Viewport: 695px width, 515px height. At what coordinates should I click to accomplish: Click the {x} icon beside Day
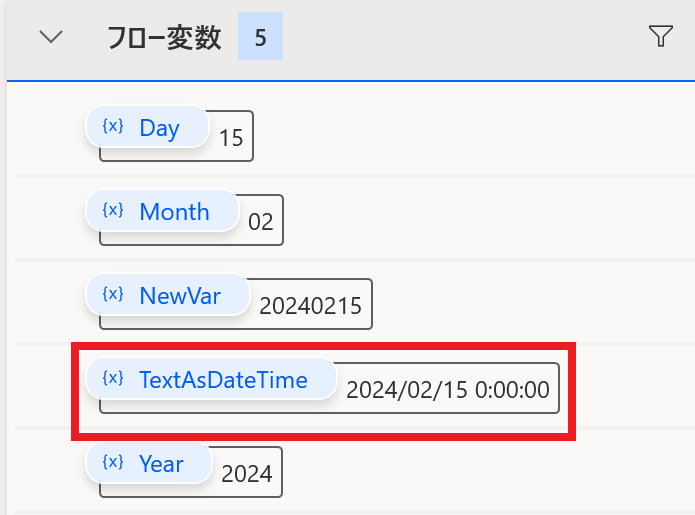point(113,126)
